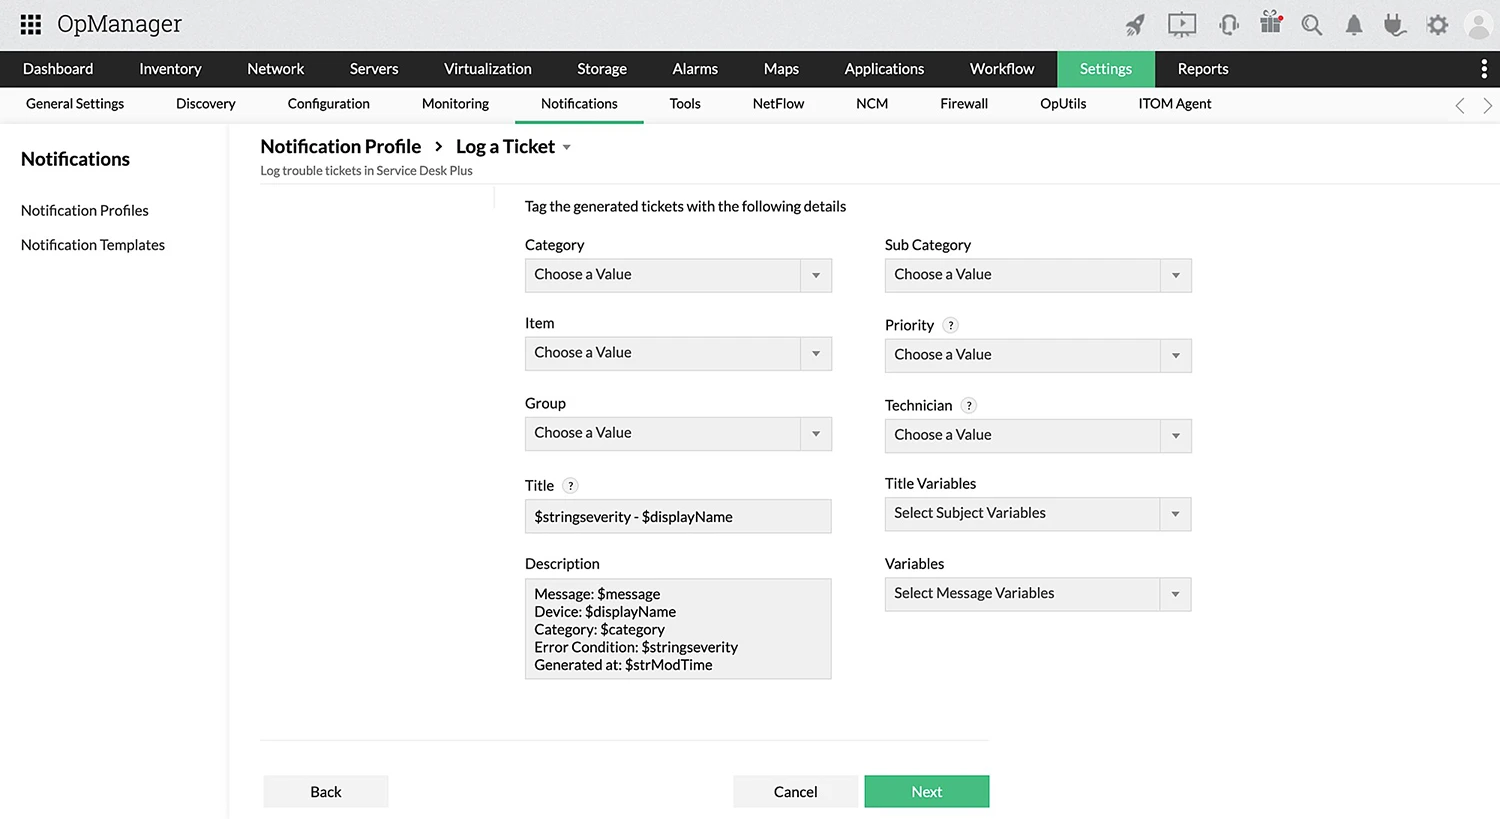Open the Log a Ticket type selector

click(567, 147)
